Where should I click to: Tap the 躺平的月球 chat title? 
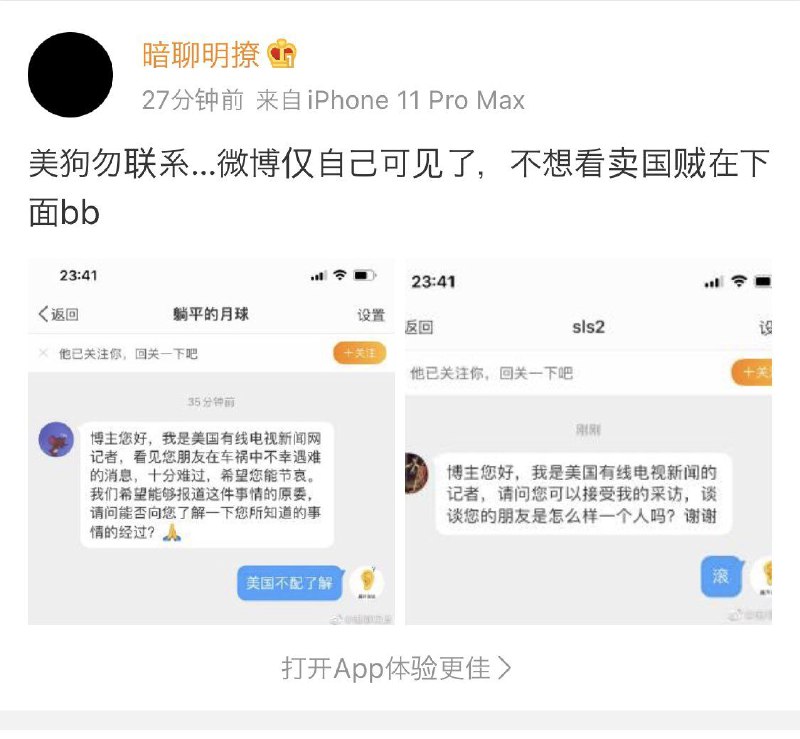point(211,314)
